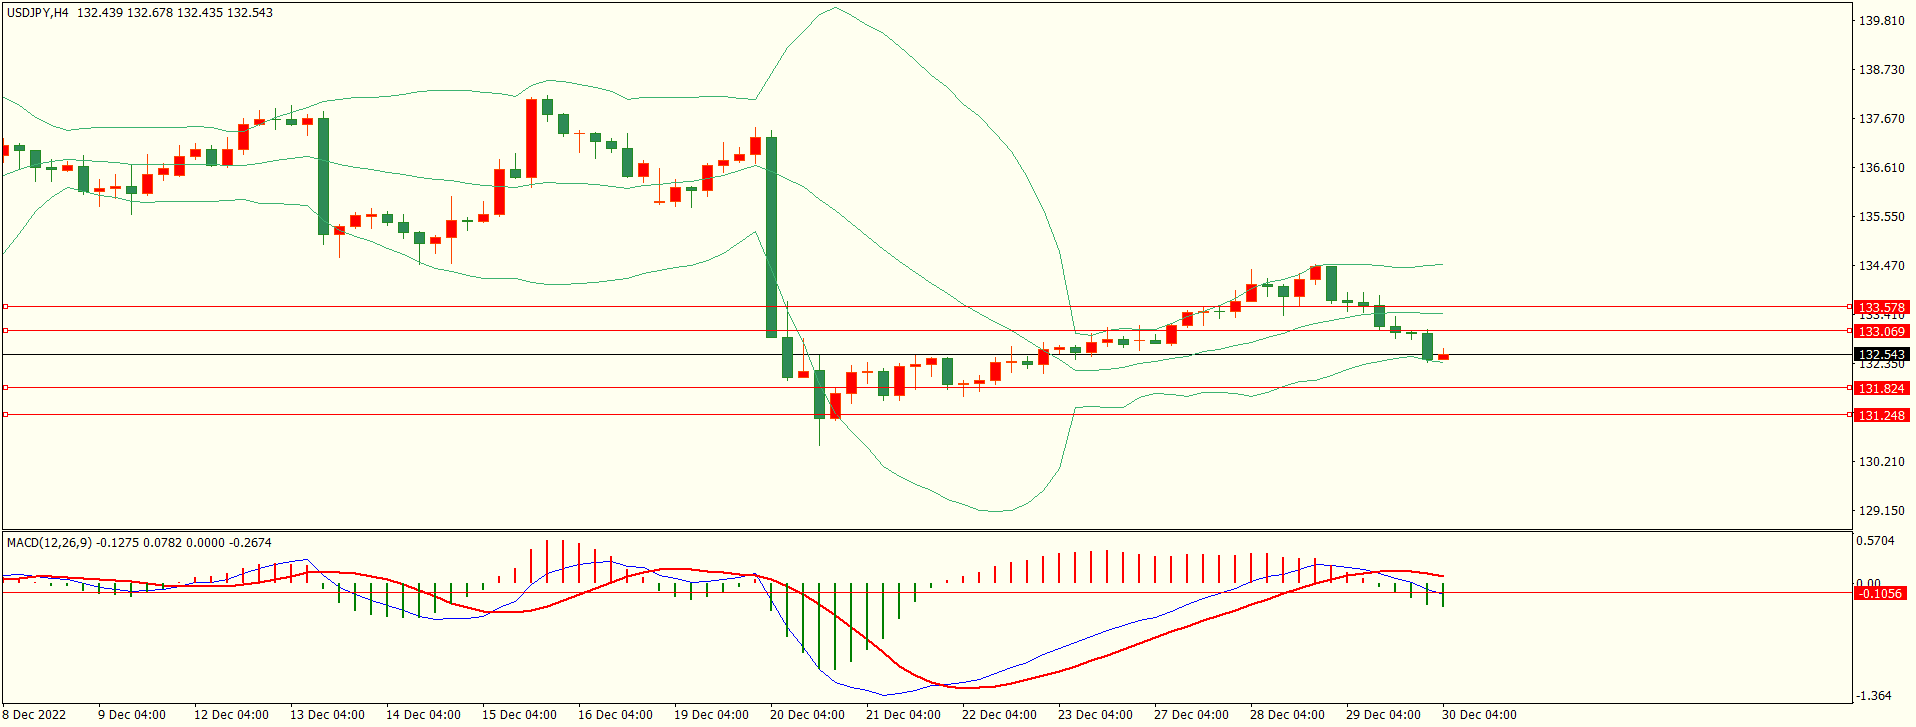
Task: Select left handle of the 131.824 line
Action: (x=5, y=387)
